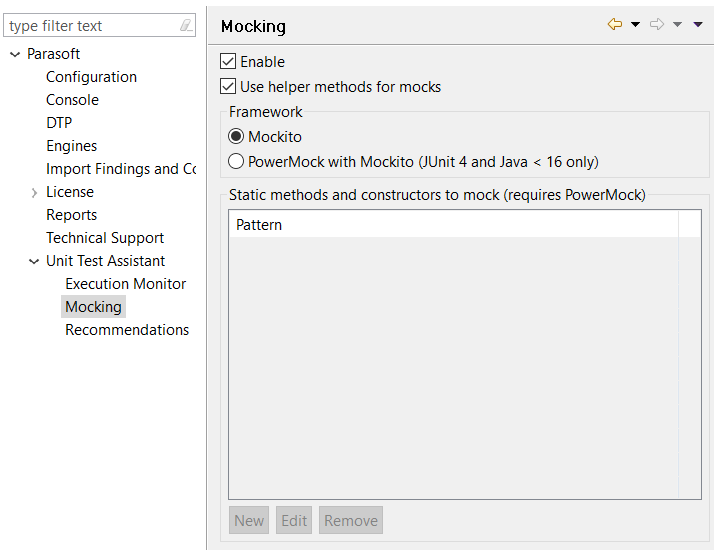Collapse the Parasoft tree node
The image size is (714, 550).
click(x=15, y=55)
